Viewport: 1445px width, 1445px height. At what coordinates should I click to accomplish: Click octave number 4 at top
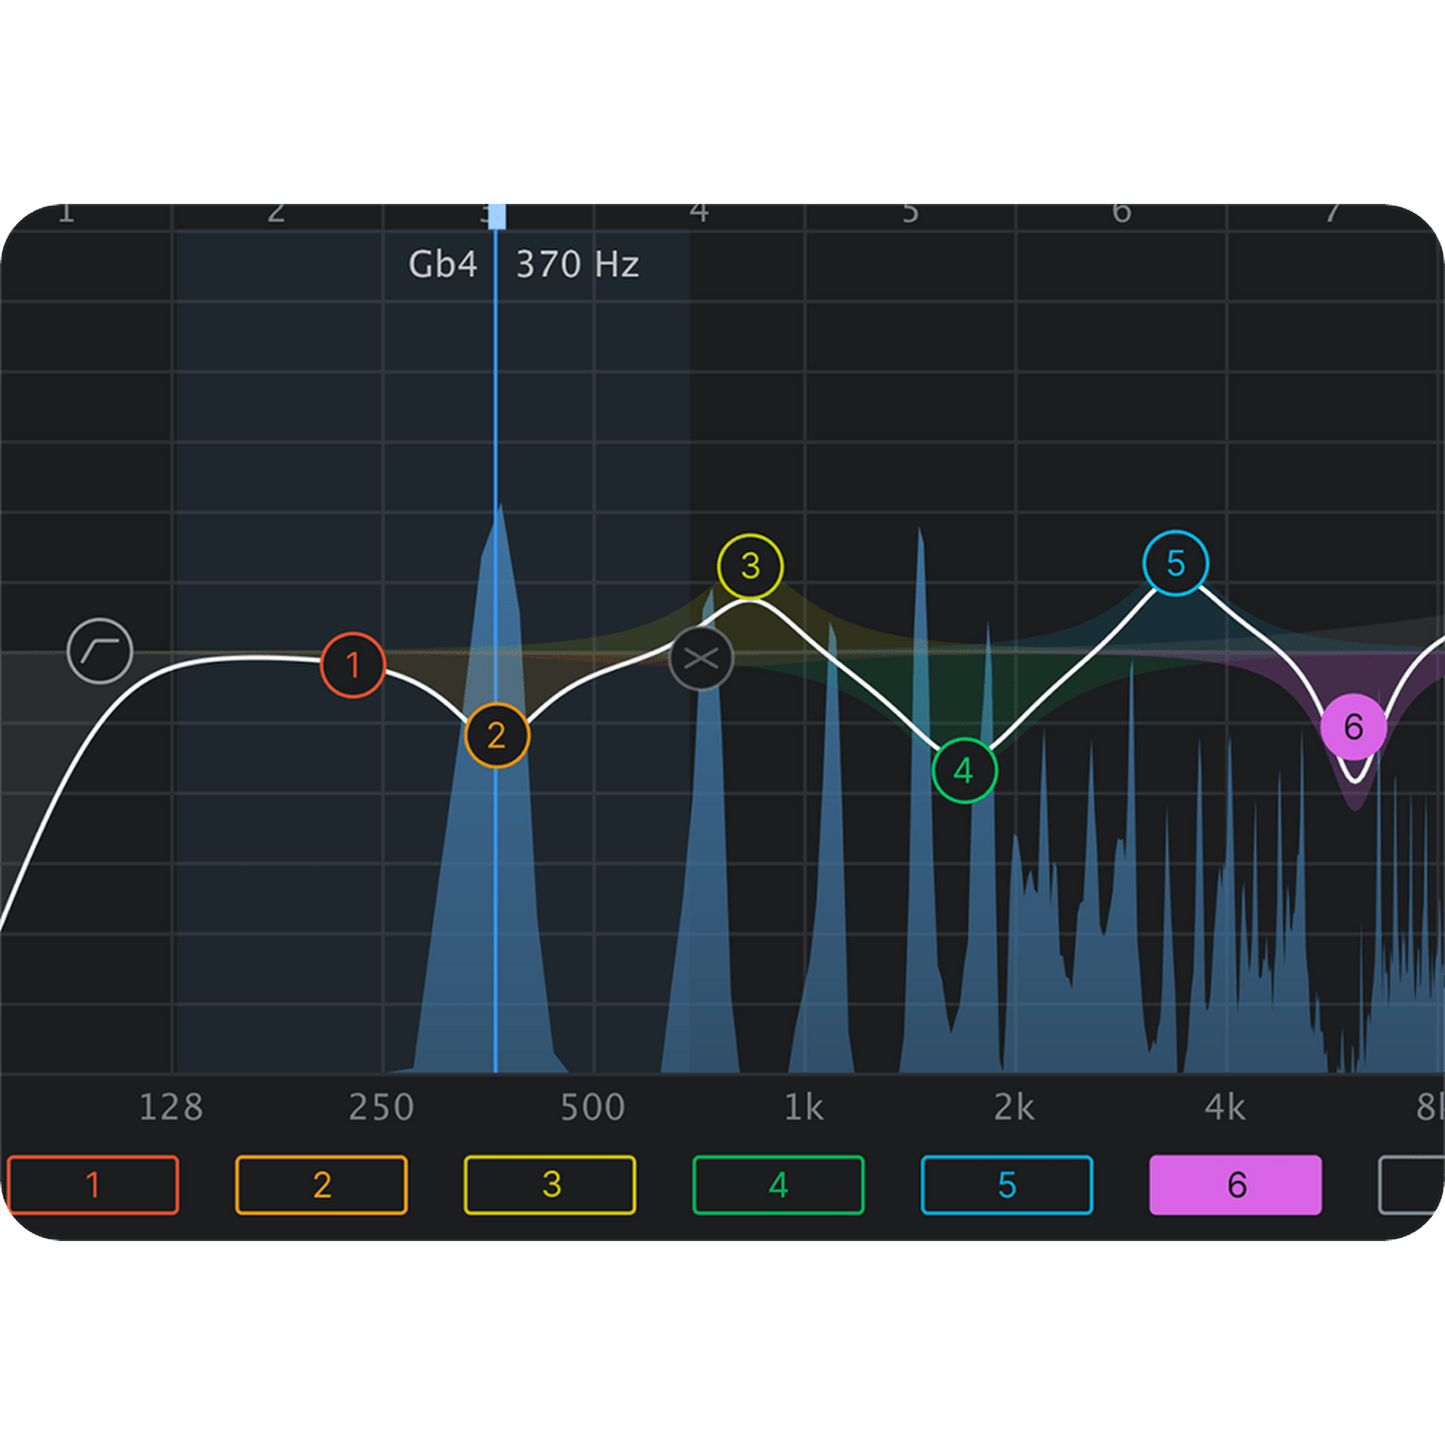699,213
